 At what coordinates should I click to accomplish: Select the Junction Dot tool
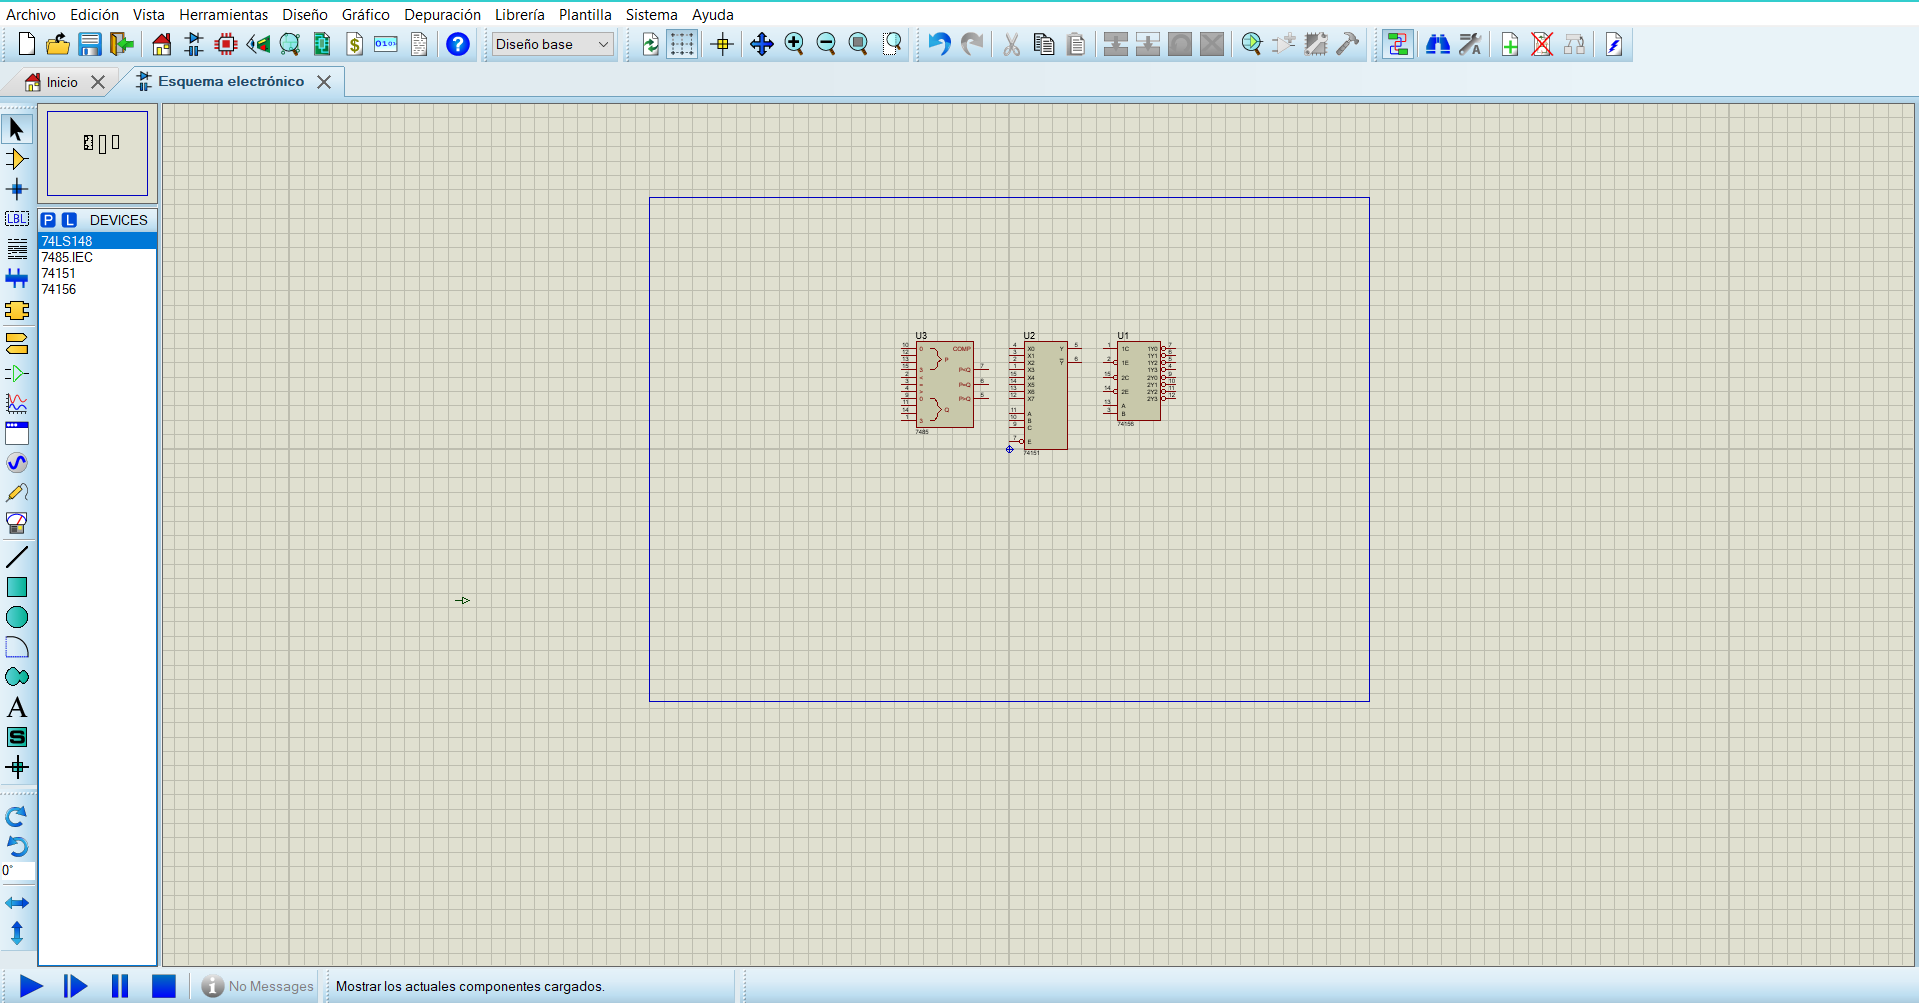tap(17, 189)
